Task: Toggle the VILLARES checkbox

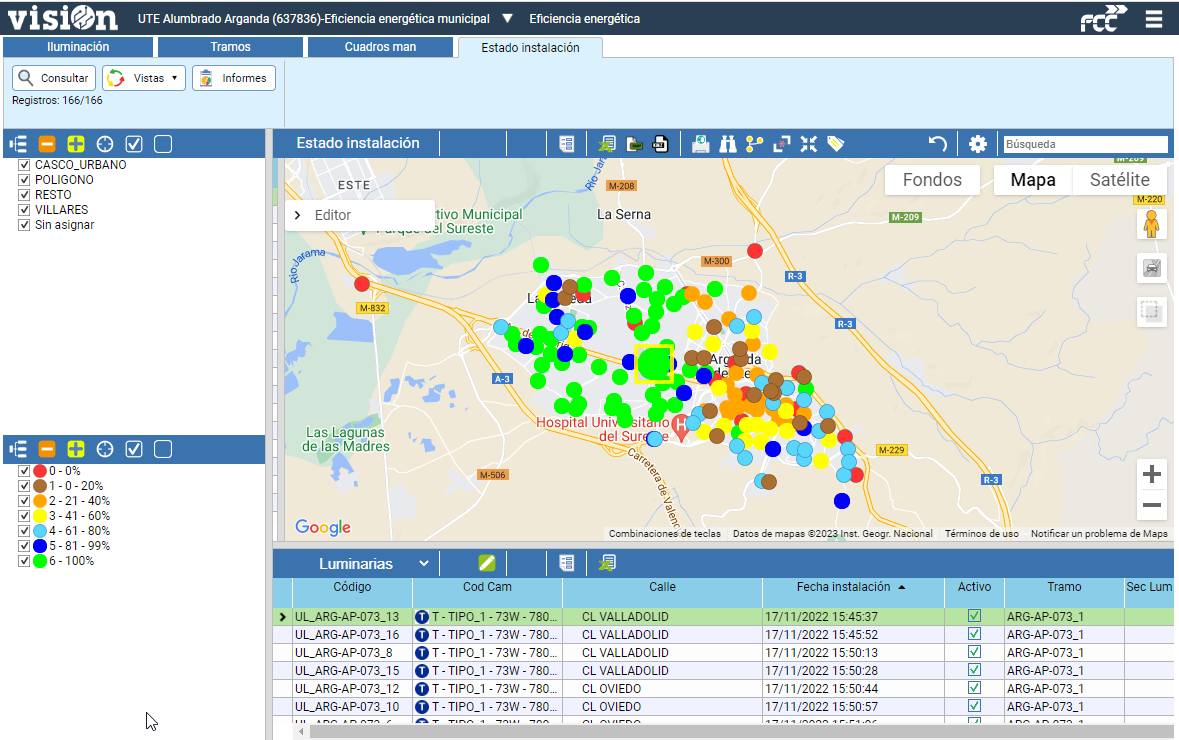Action: click(x=25, y=210)
